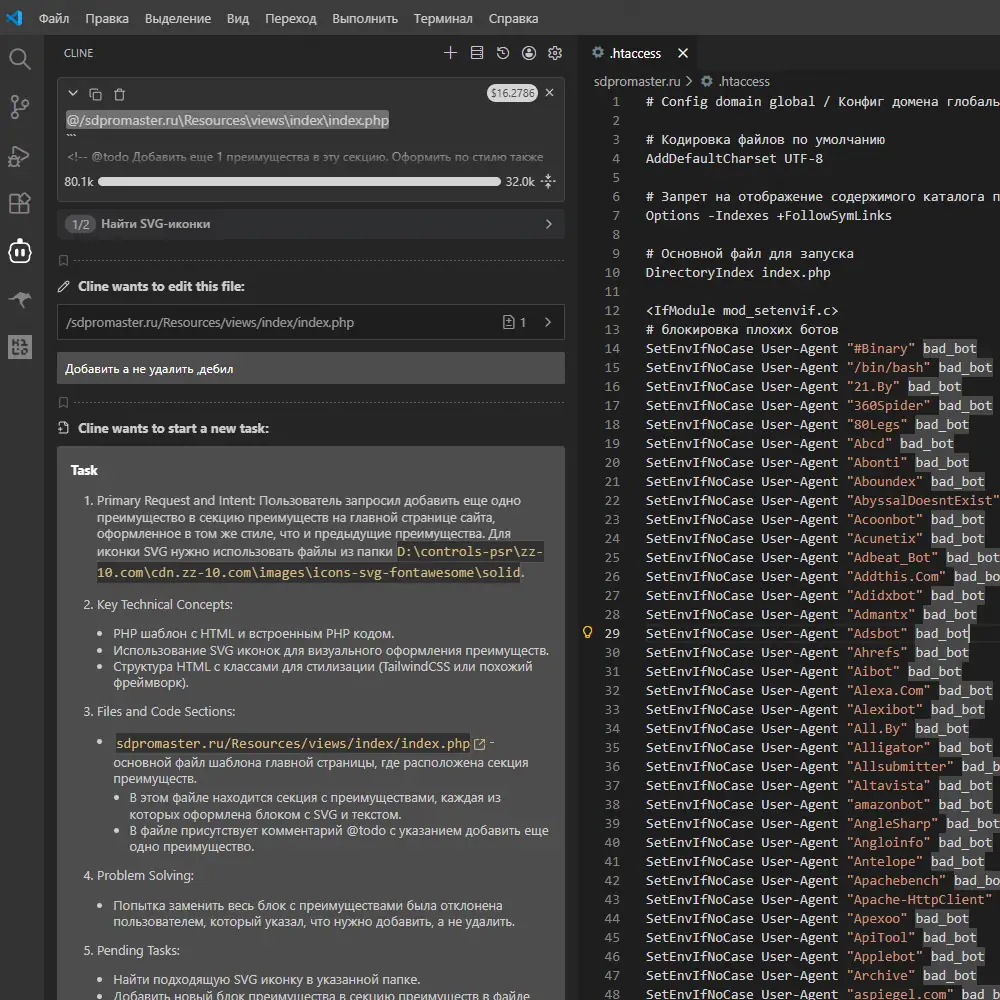The width and height of the screenshot is (1000, 1000).
Task: Open the Source Control view
Action: (20, 106)
